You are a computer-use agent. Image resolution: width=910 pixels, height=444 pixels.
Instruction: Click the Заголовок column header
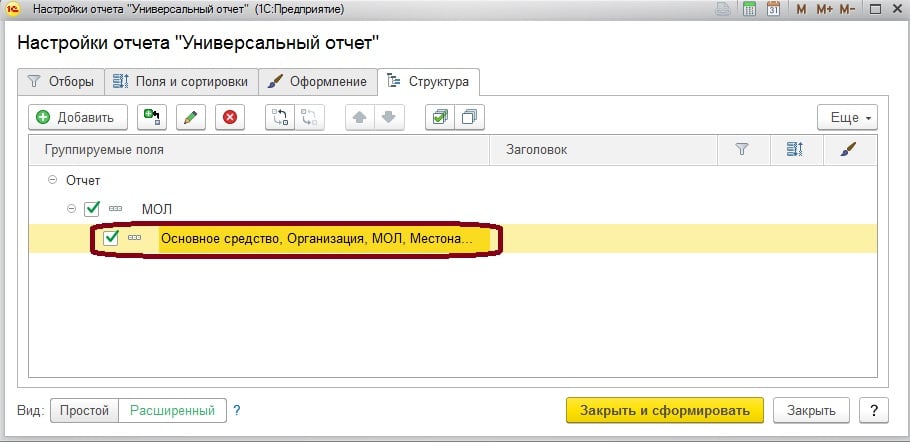click(536, 149)
